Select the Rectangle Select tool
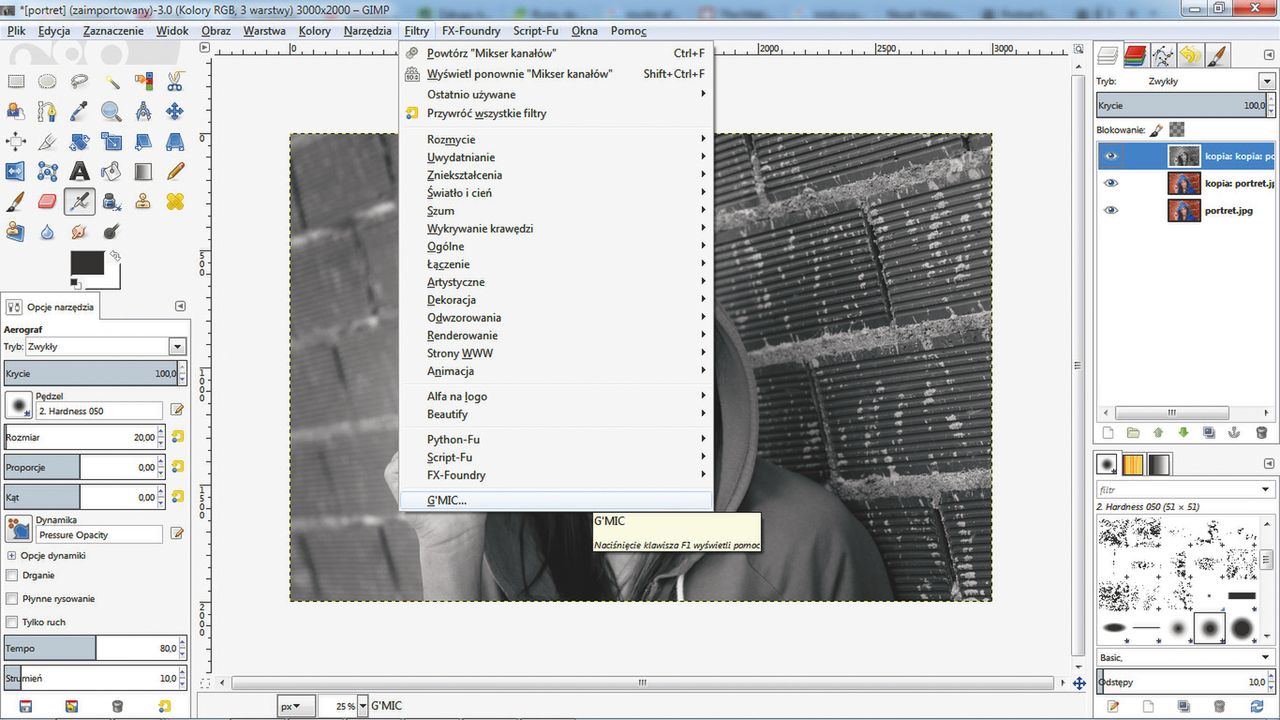The width and height of the screenshot is (1280, 720). [x=16, y=81]
